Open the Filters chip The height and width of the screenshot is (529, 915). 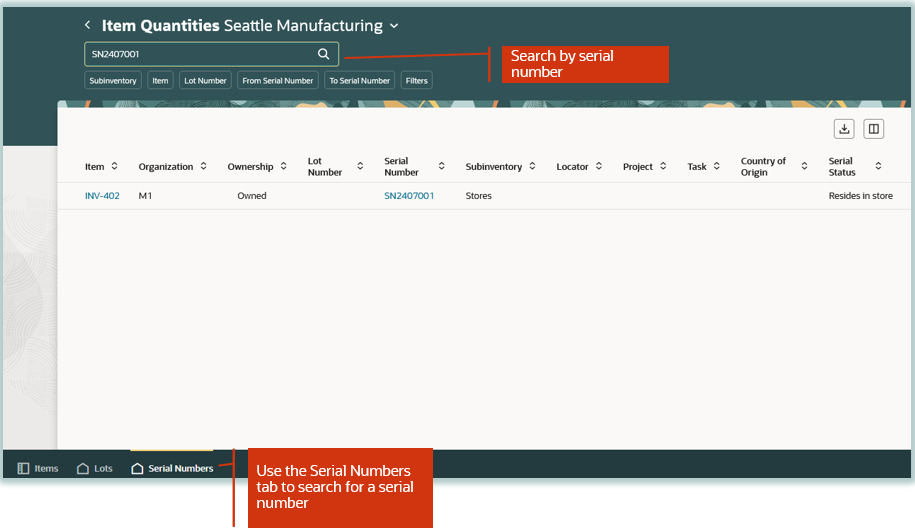(x=417, y=80)
